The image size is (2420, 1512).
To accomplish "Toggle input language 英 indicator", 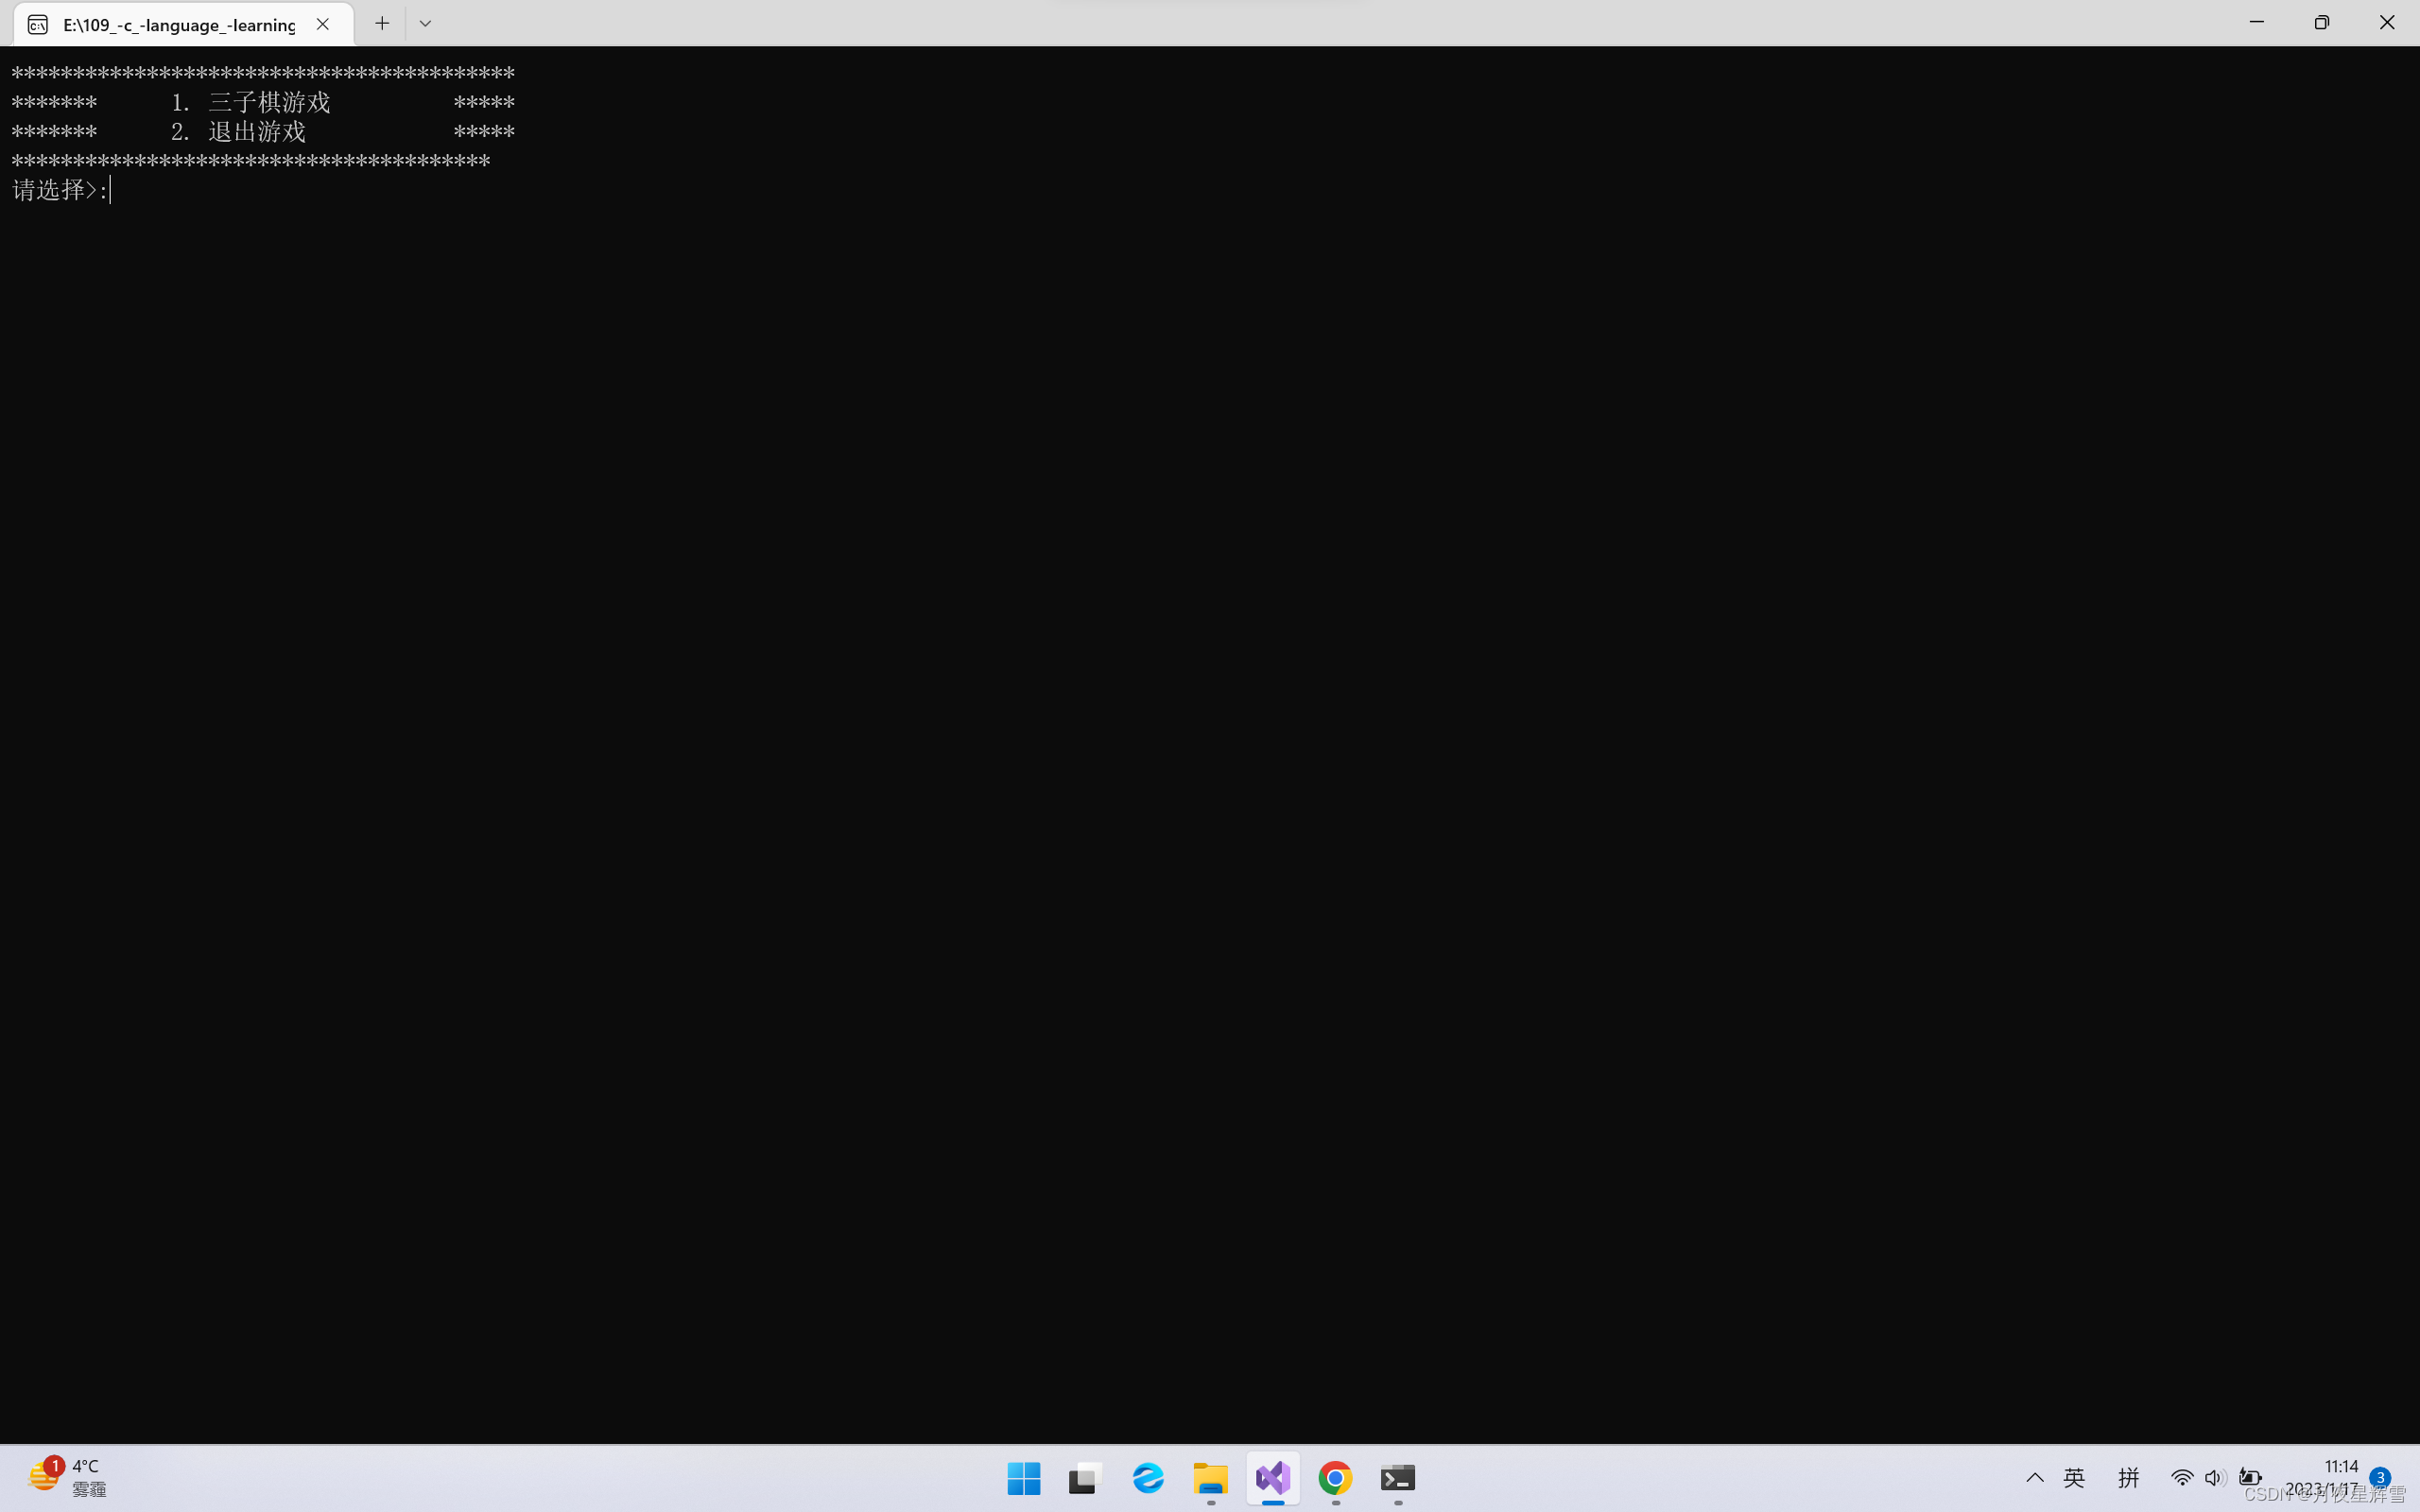I will (x=2074, y=1477).
